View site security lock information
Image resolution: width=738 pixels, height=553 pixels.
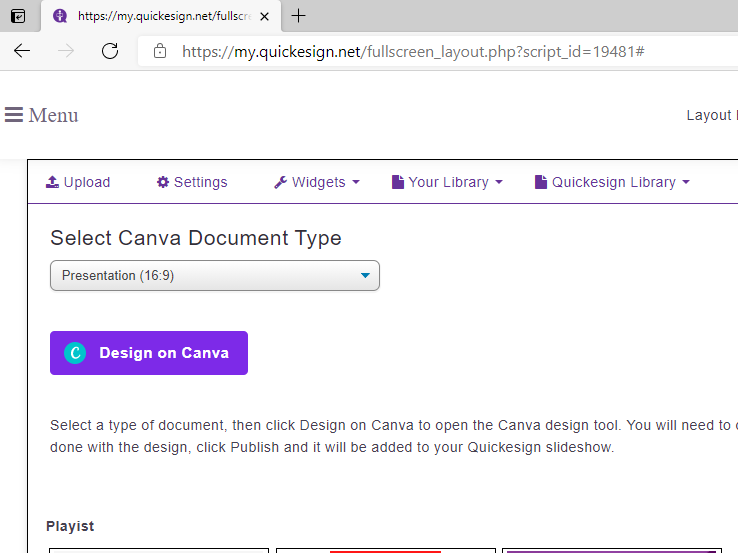[x=160, y=51]
